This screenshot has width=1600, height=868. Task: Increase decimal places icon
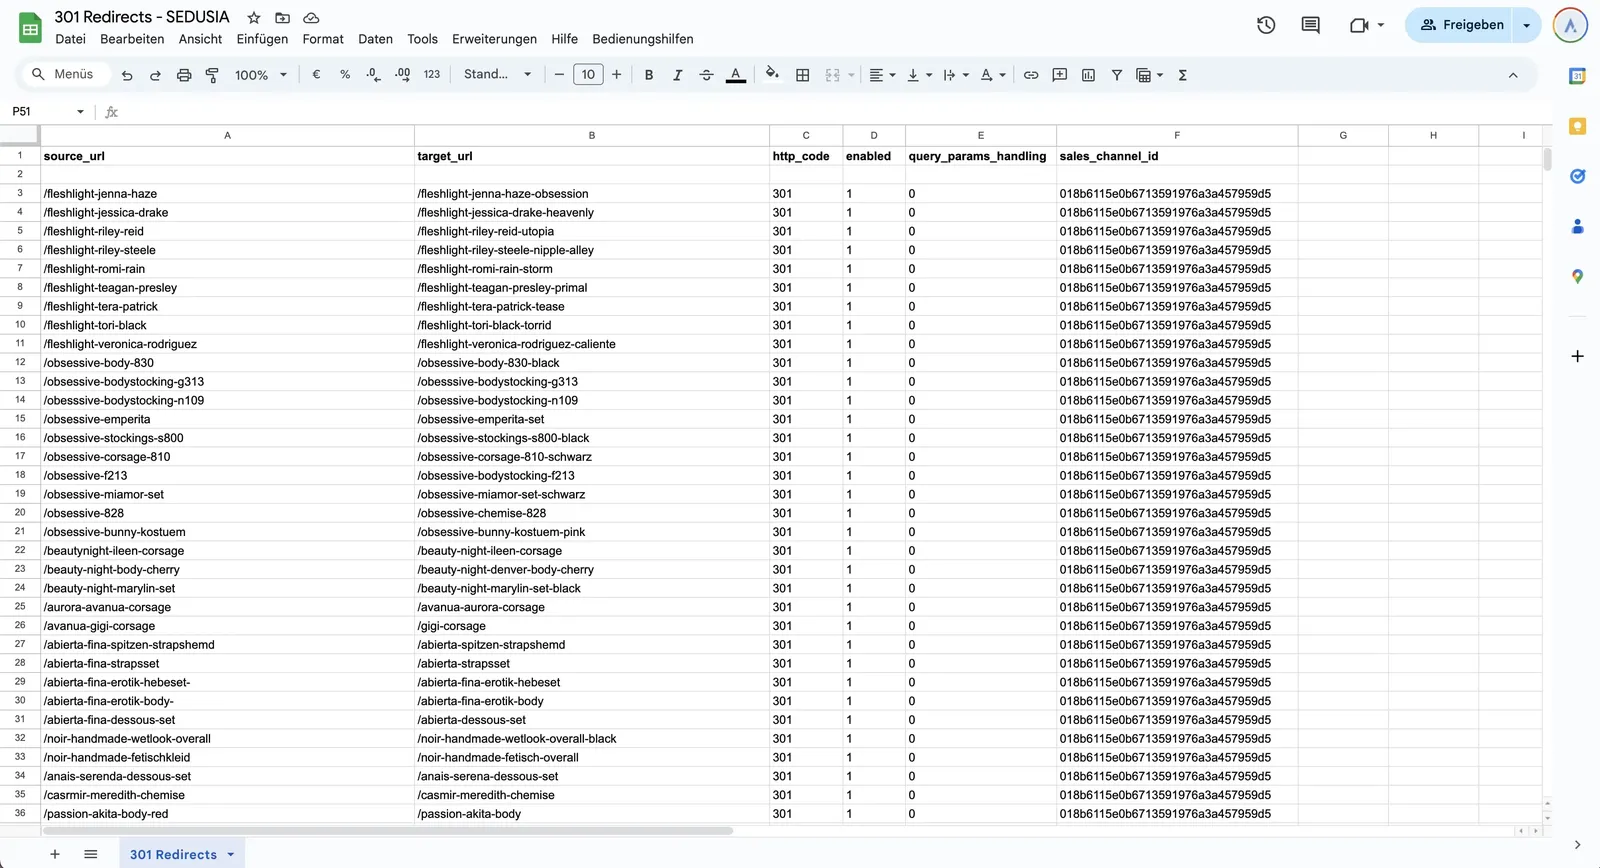click(x=403, y=74)
